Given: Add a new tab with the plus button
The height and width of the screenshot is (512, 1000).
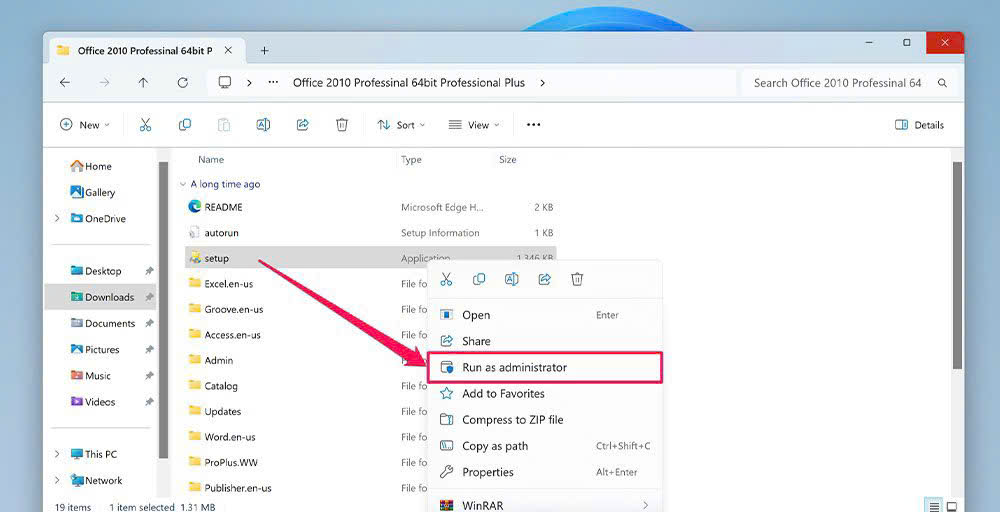Looking at the screenshot, I should click(x=264, y=50).
